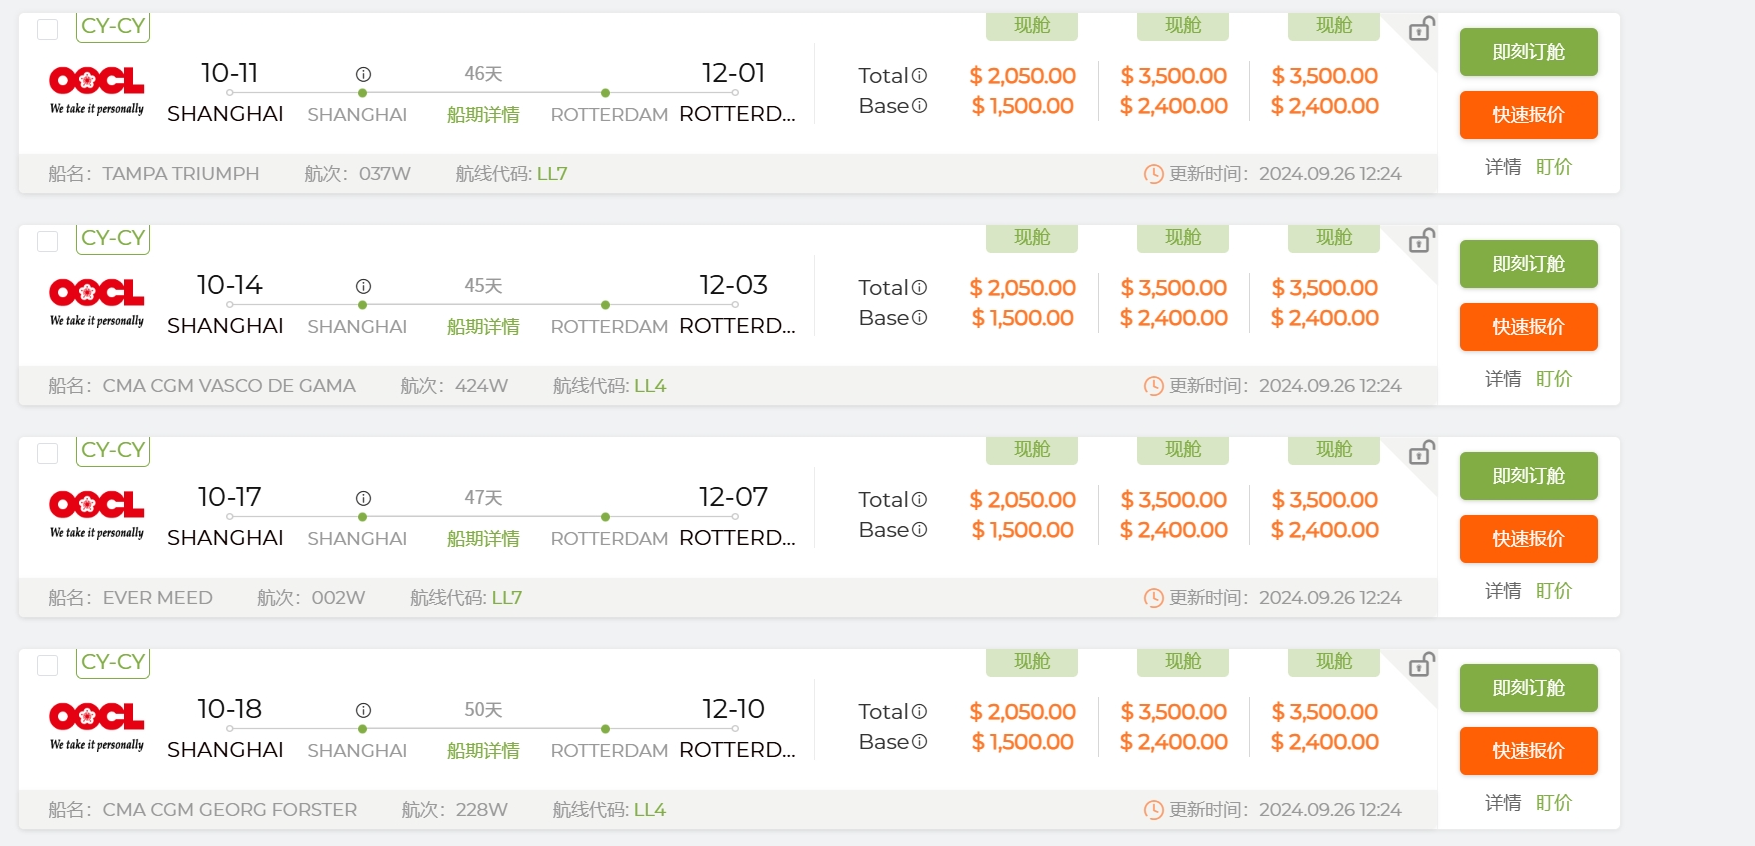Click 盯价 for the 10-18 sailing
This screenshot has height=846, width=1755.
pyautogui.click(x=1553, y=803)
